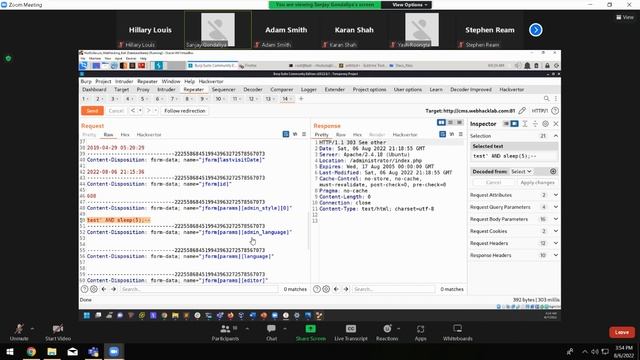
Task: Open Inspector settings gear
Action: [x=546, y=124]
